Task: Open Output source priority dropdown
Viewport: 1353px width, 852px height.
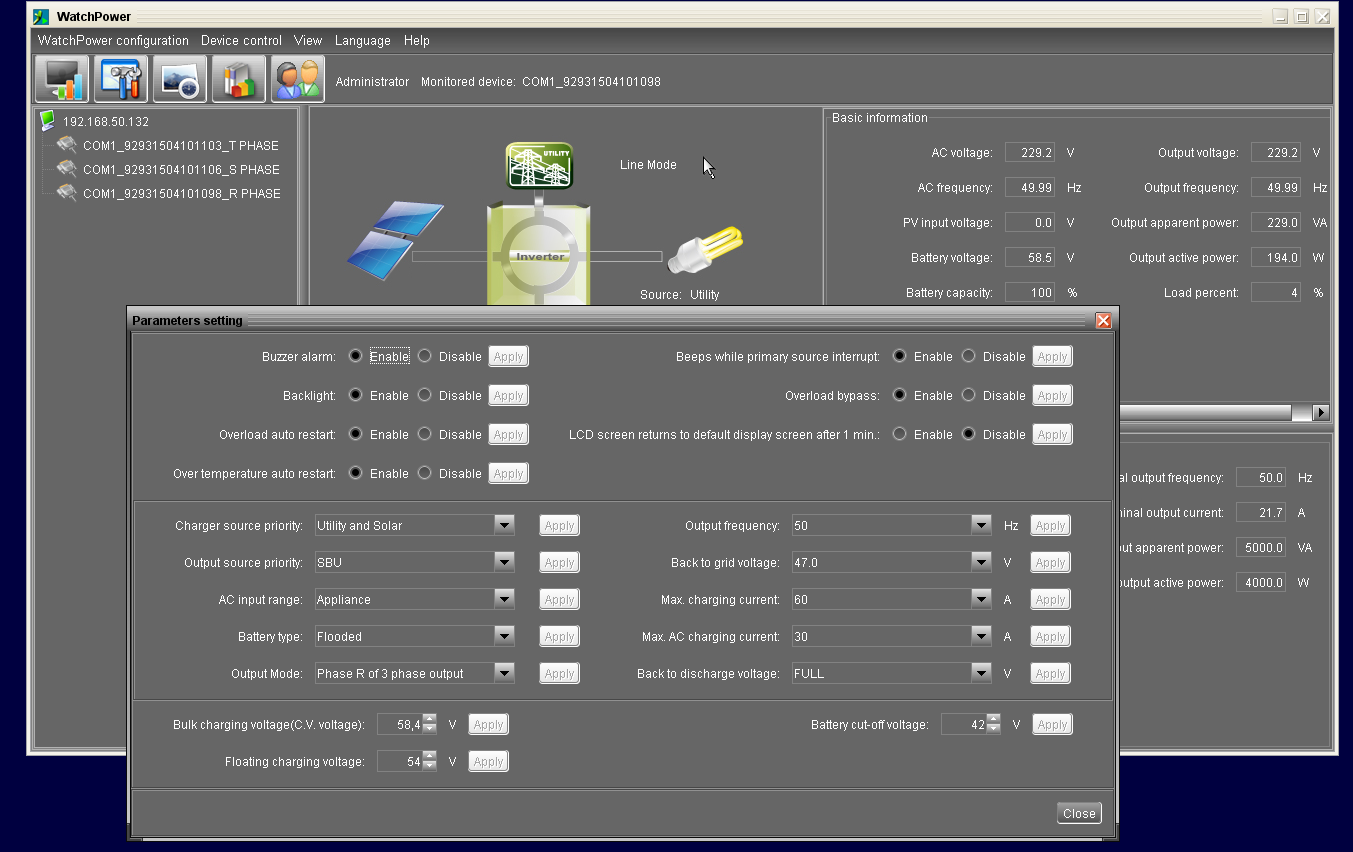Action: [504, 562]
